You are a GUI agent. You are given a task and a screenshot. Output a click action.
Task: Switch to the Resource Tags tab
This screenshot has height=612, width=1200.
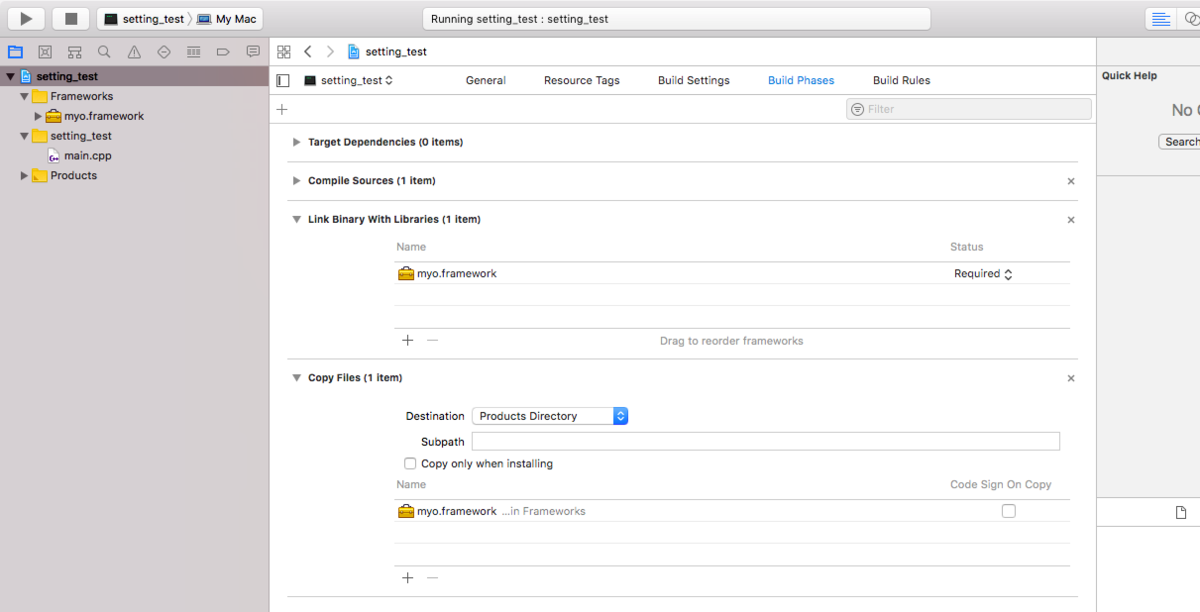pos(582,81)
